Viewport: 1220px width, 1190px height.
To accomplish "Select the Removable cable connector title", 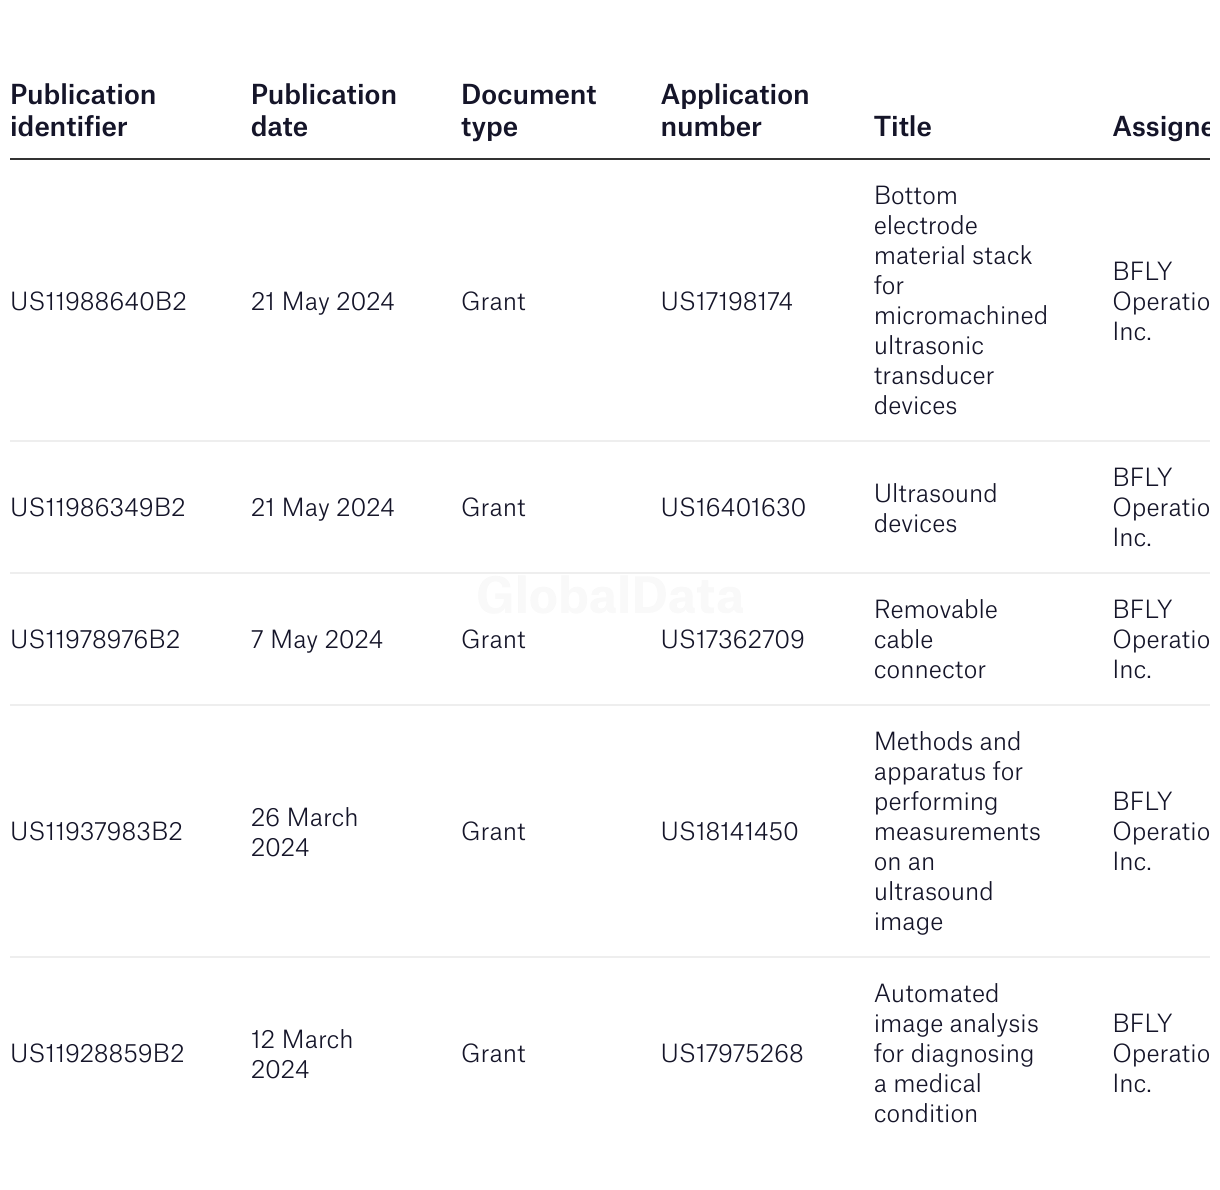I will pos(935,639).
